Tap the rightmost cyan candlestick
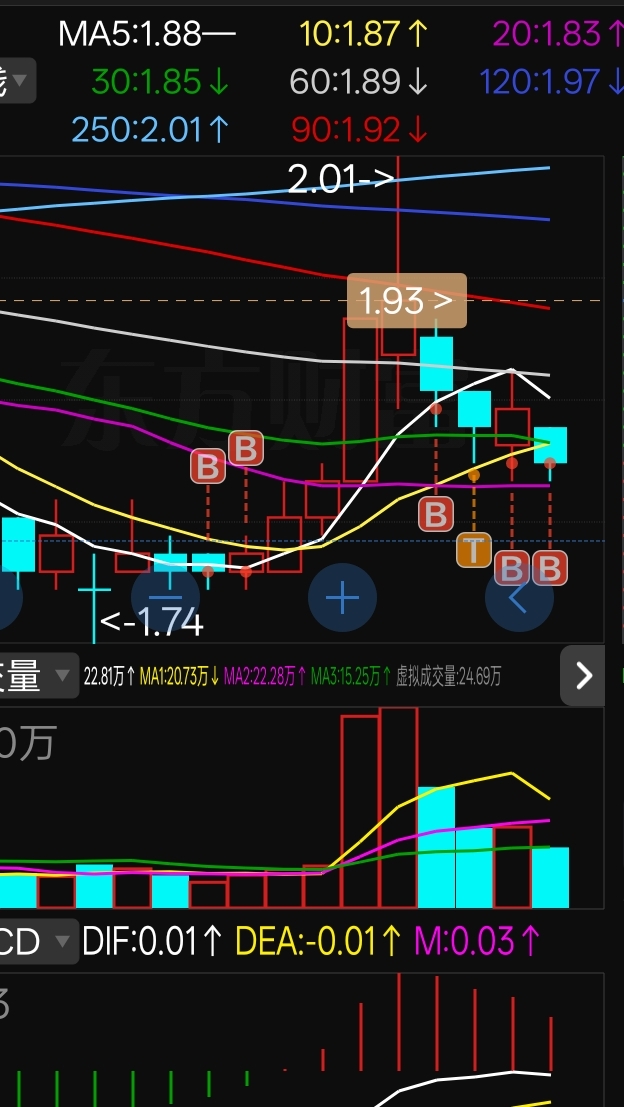624x1107 pixels. (550, 445)
